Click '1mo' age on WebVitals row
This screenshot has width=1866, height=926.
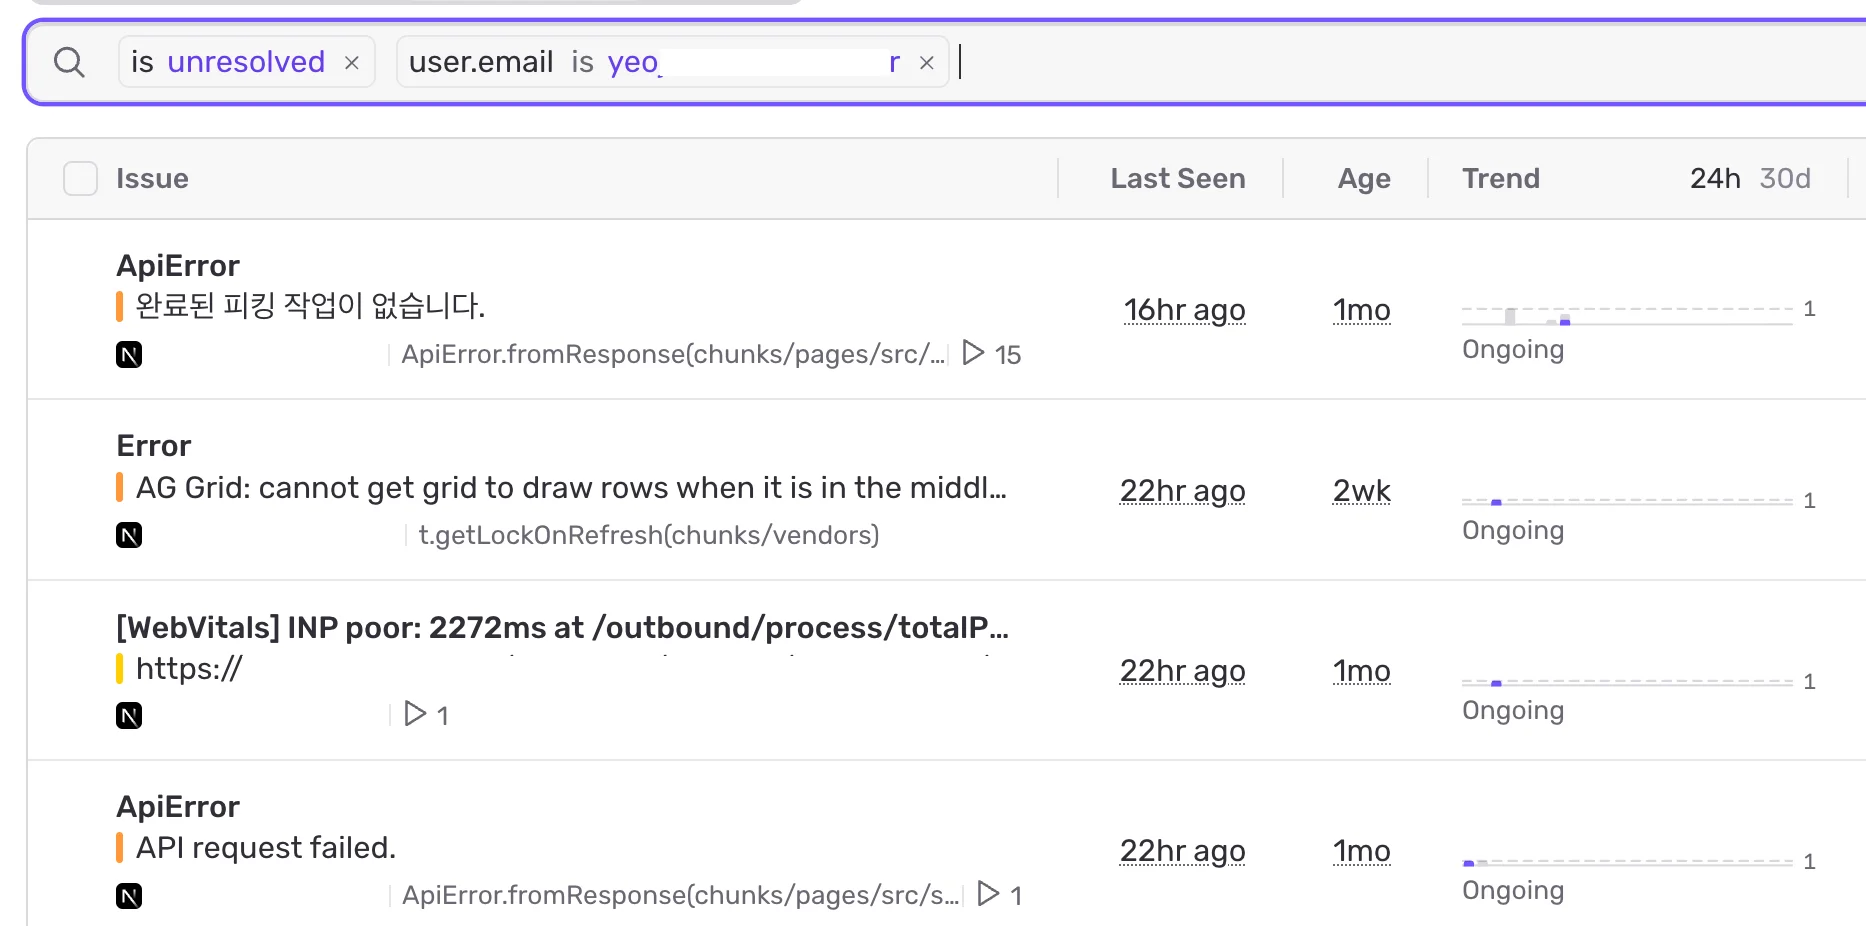1361,671
